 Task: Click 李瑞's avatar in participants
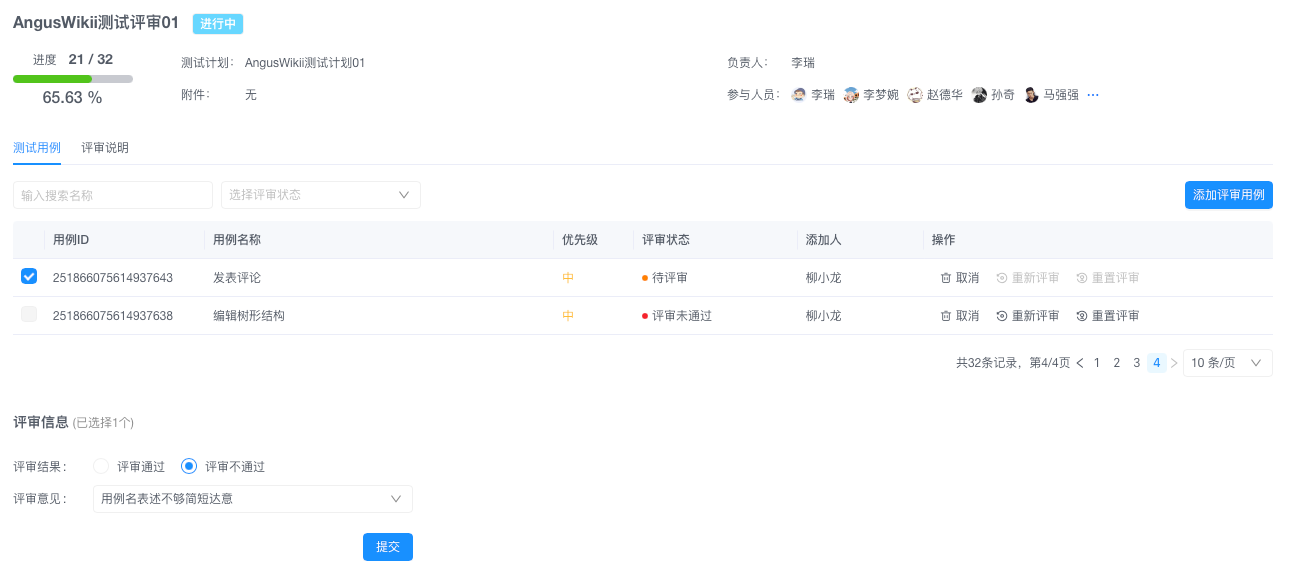(x=799, y=95)
